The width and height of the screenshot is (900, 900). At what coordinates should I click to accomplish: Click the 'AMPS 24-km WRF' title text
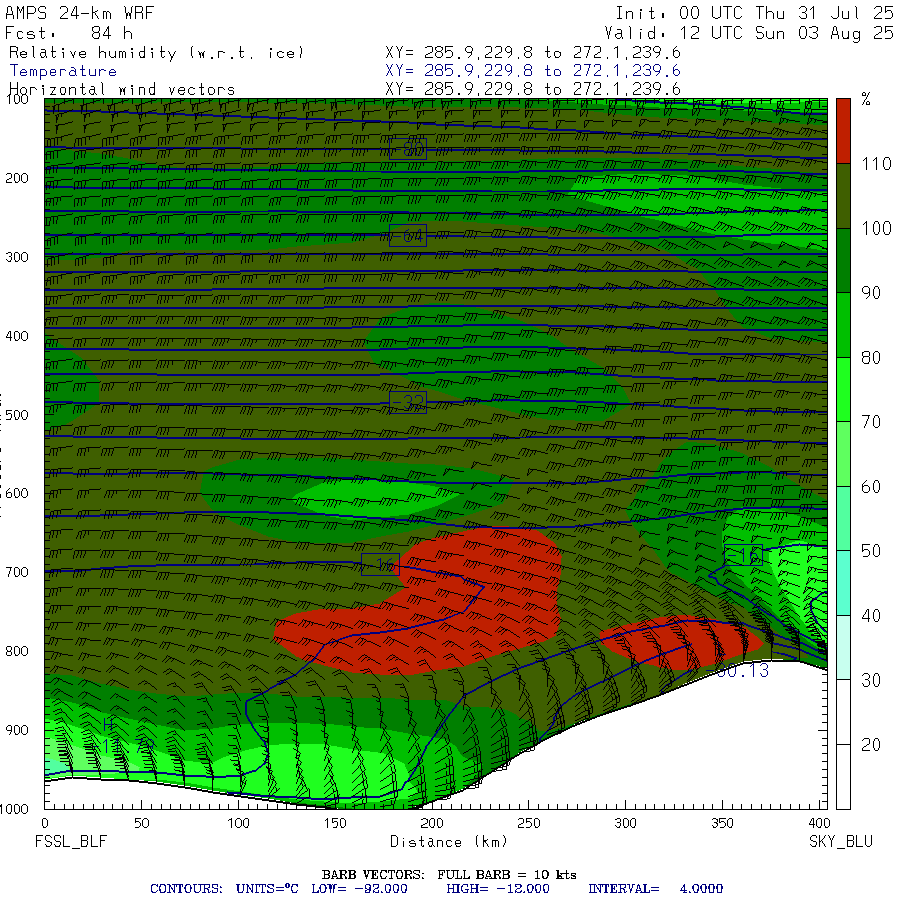click(79, 13)
